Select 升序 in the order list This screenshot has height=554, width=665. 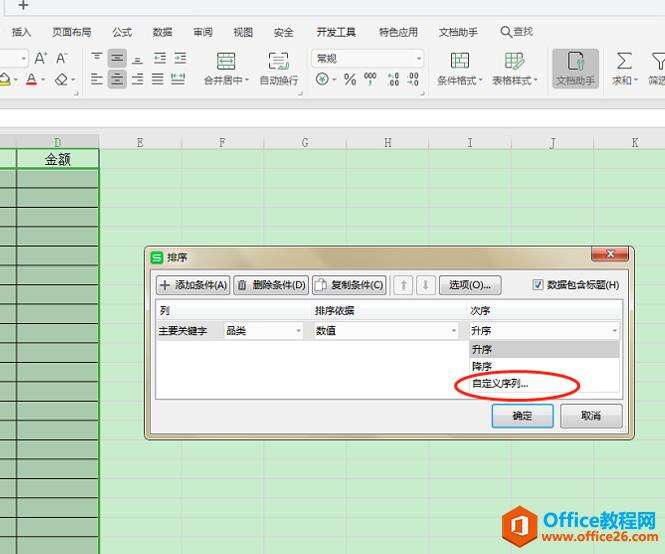[545, 350]
